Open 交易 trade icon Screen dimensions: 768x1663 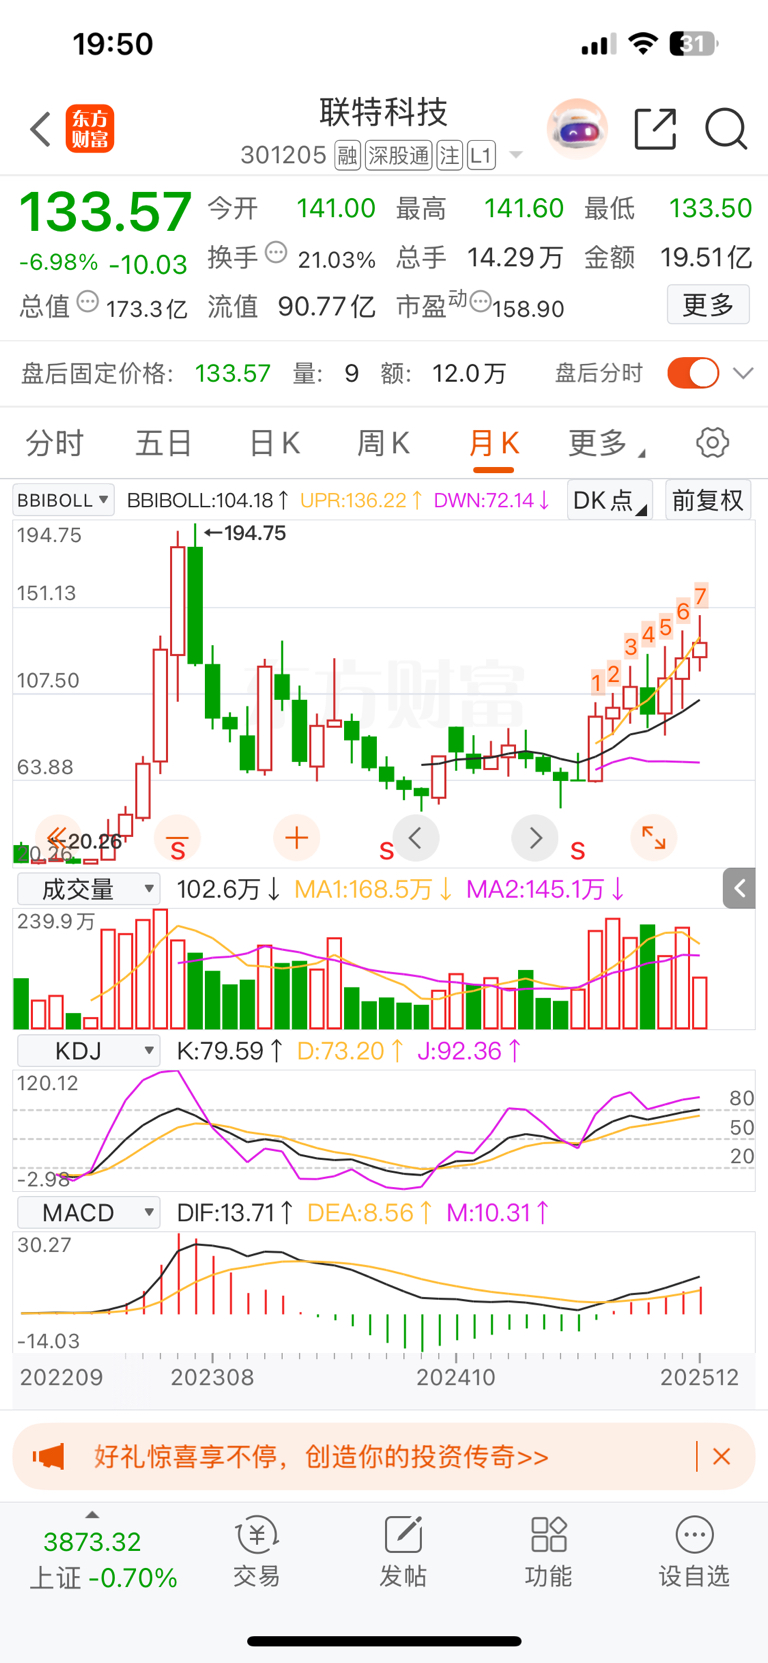pos(256,1552)
